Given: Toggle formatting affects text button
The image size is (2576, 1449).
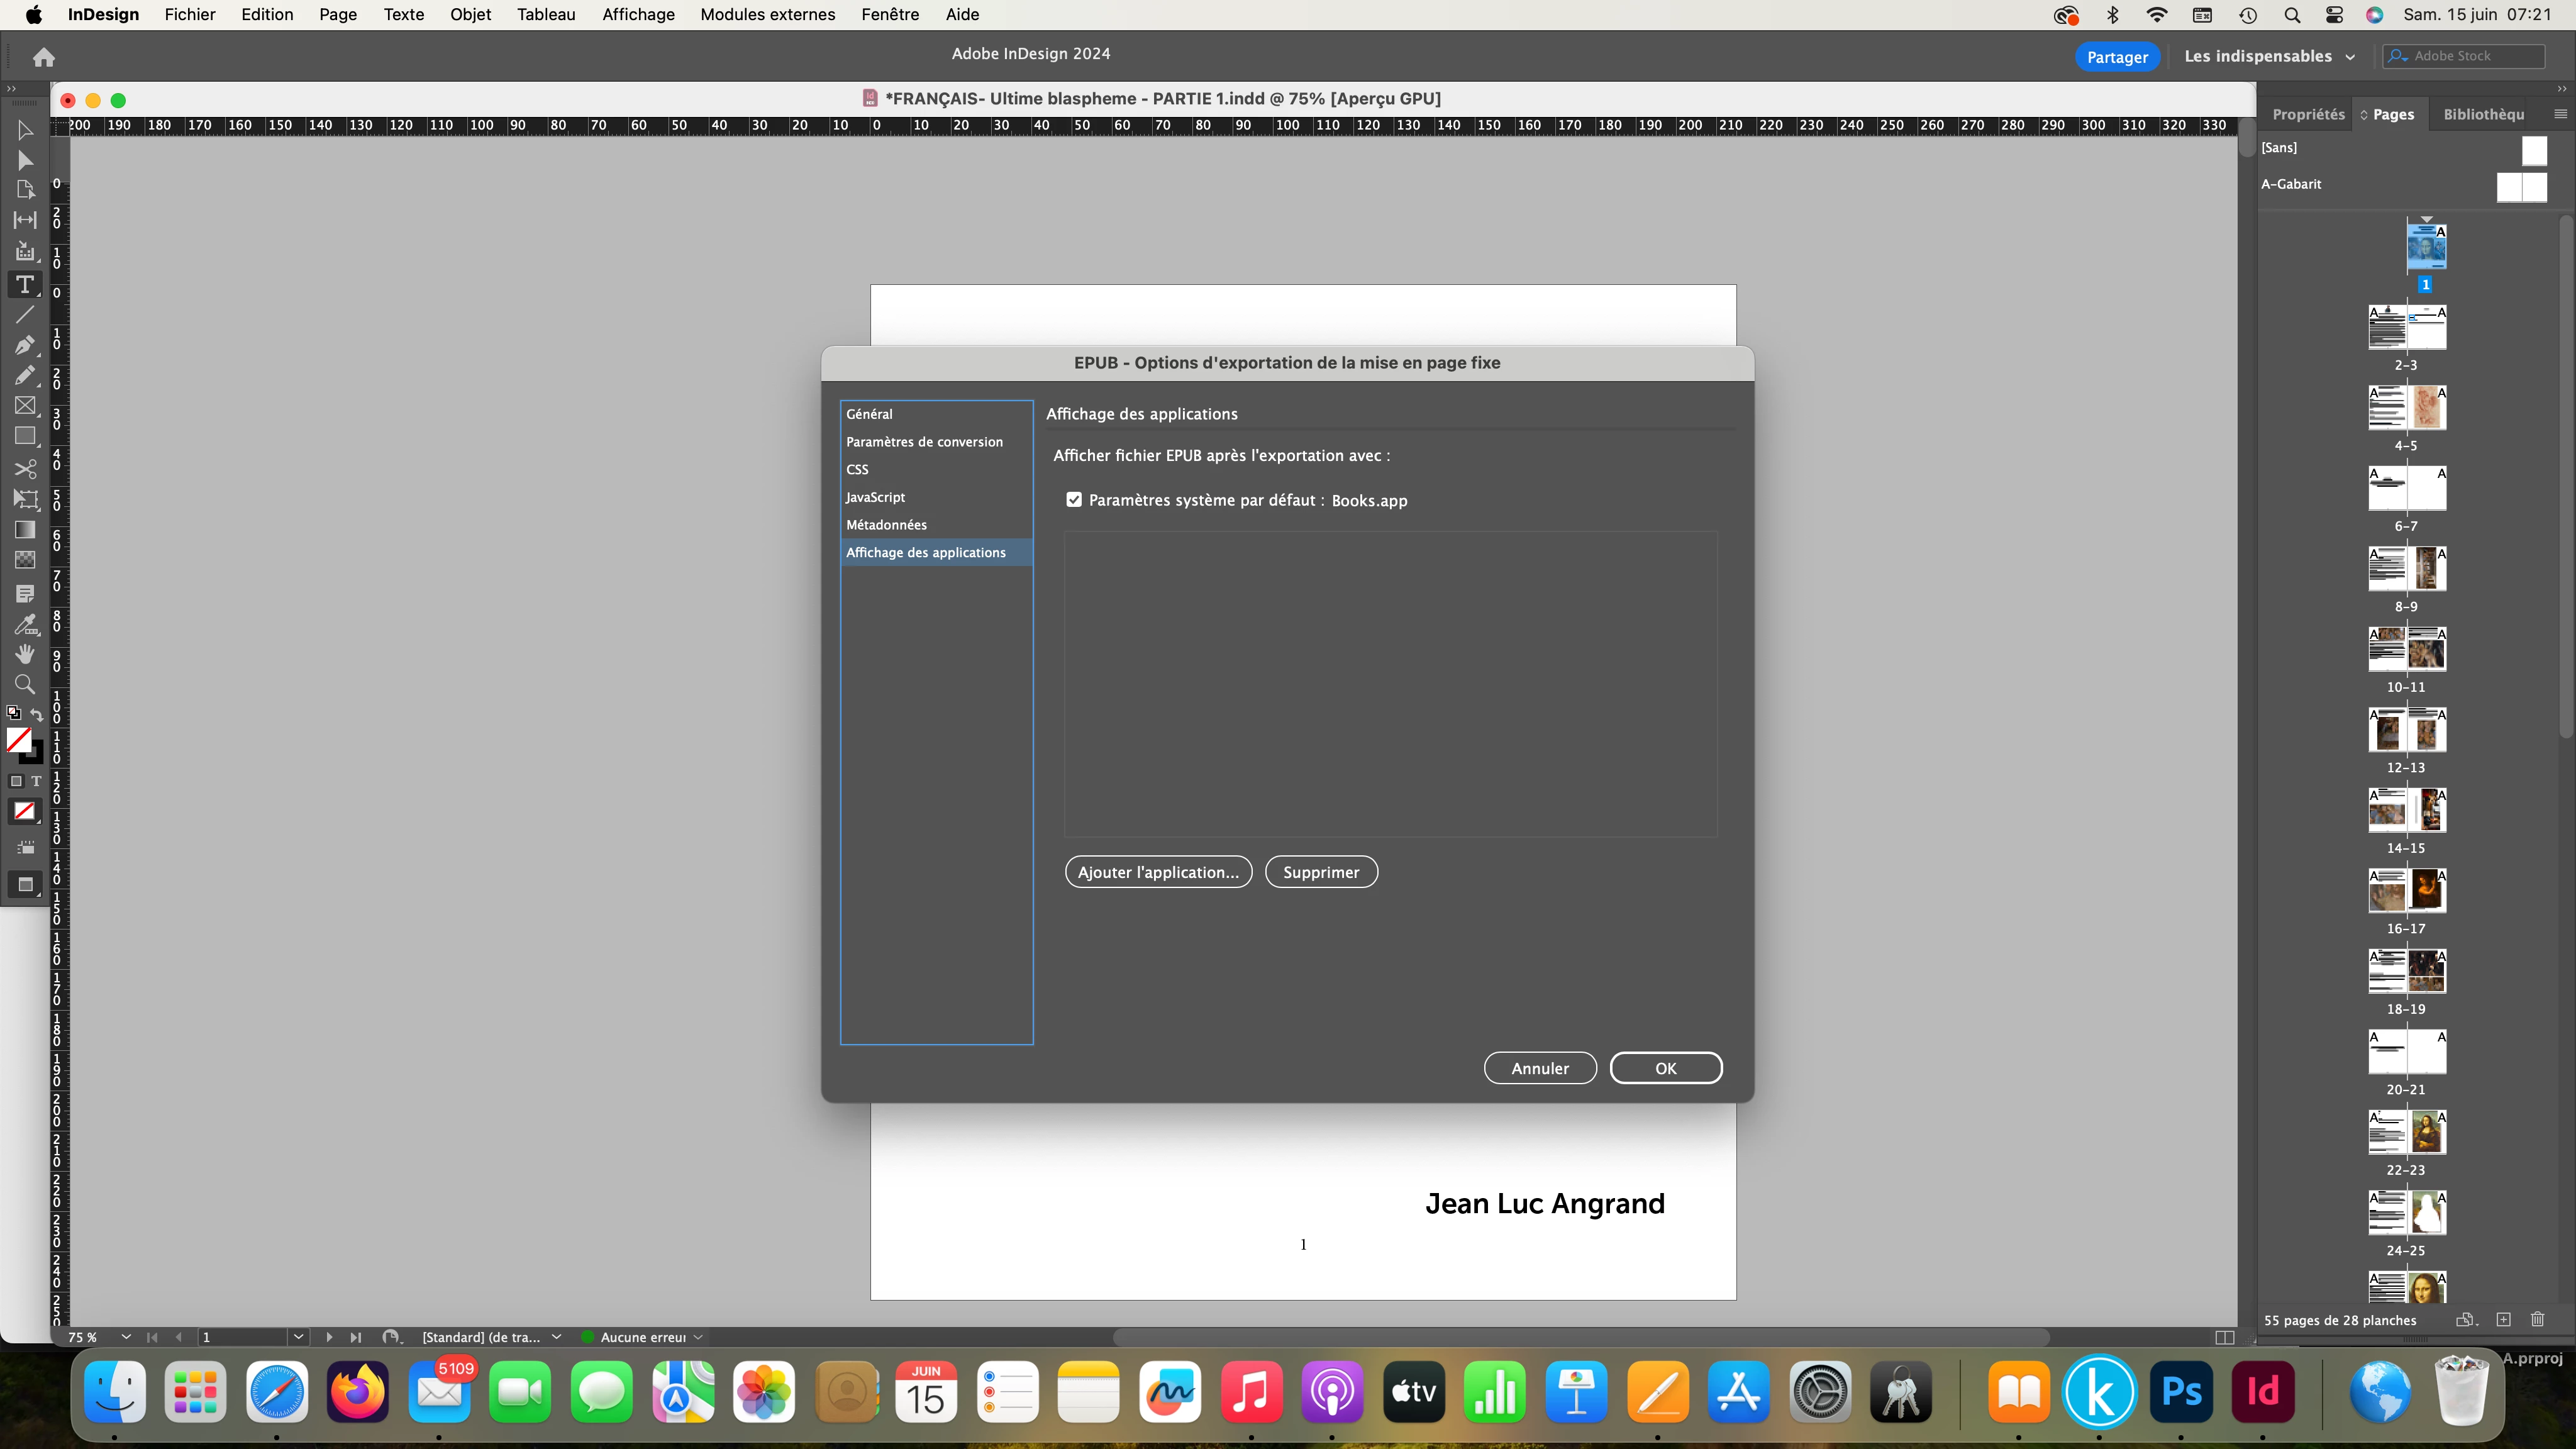Looking at the screenshot, I should pos(36,781).
